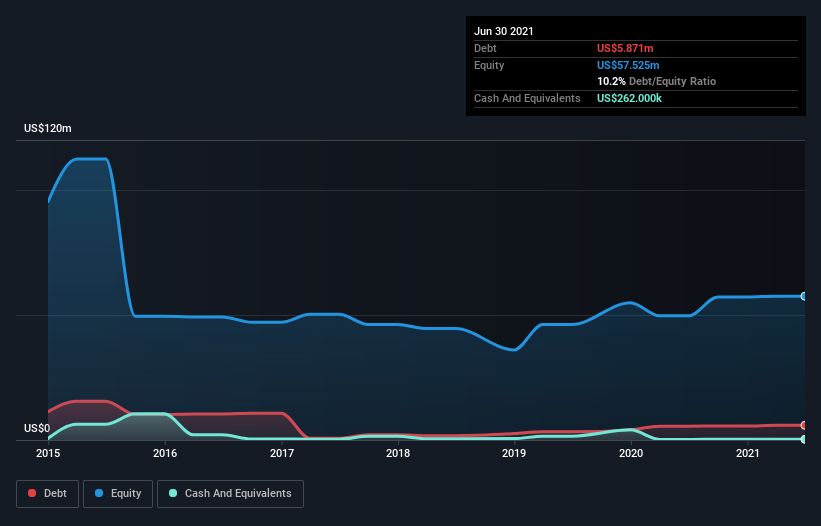Click the 2019 x-axis label
Image resolution: width=821 pixels, height=526 pixels.
point(514,453)
